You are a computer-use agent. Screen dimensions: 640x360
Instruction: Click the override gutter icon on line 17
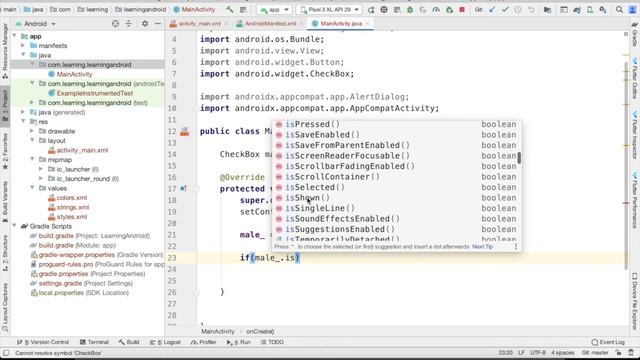(x=184, y=189)
